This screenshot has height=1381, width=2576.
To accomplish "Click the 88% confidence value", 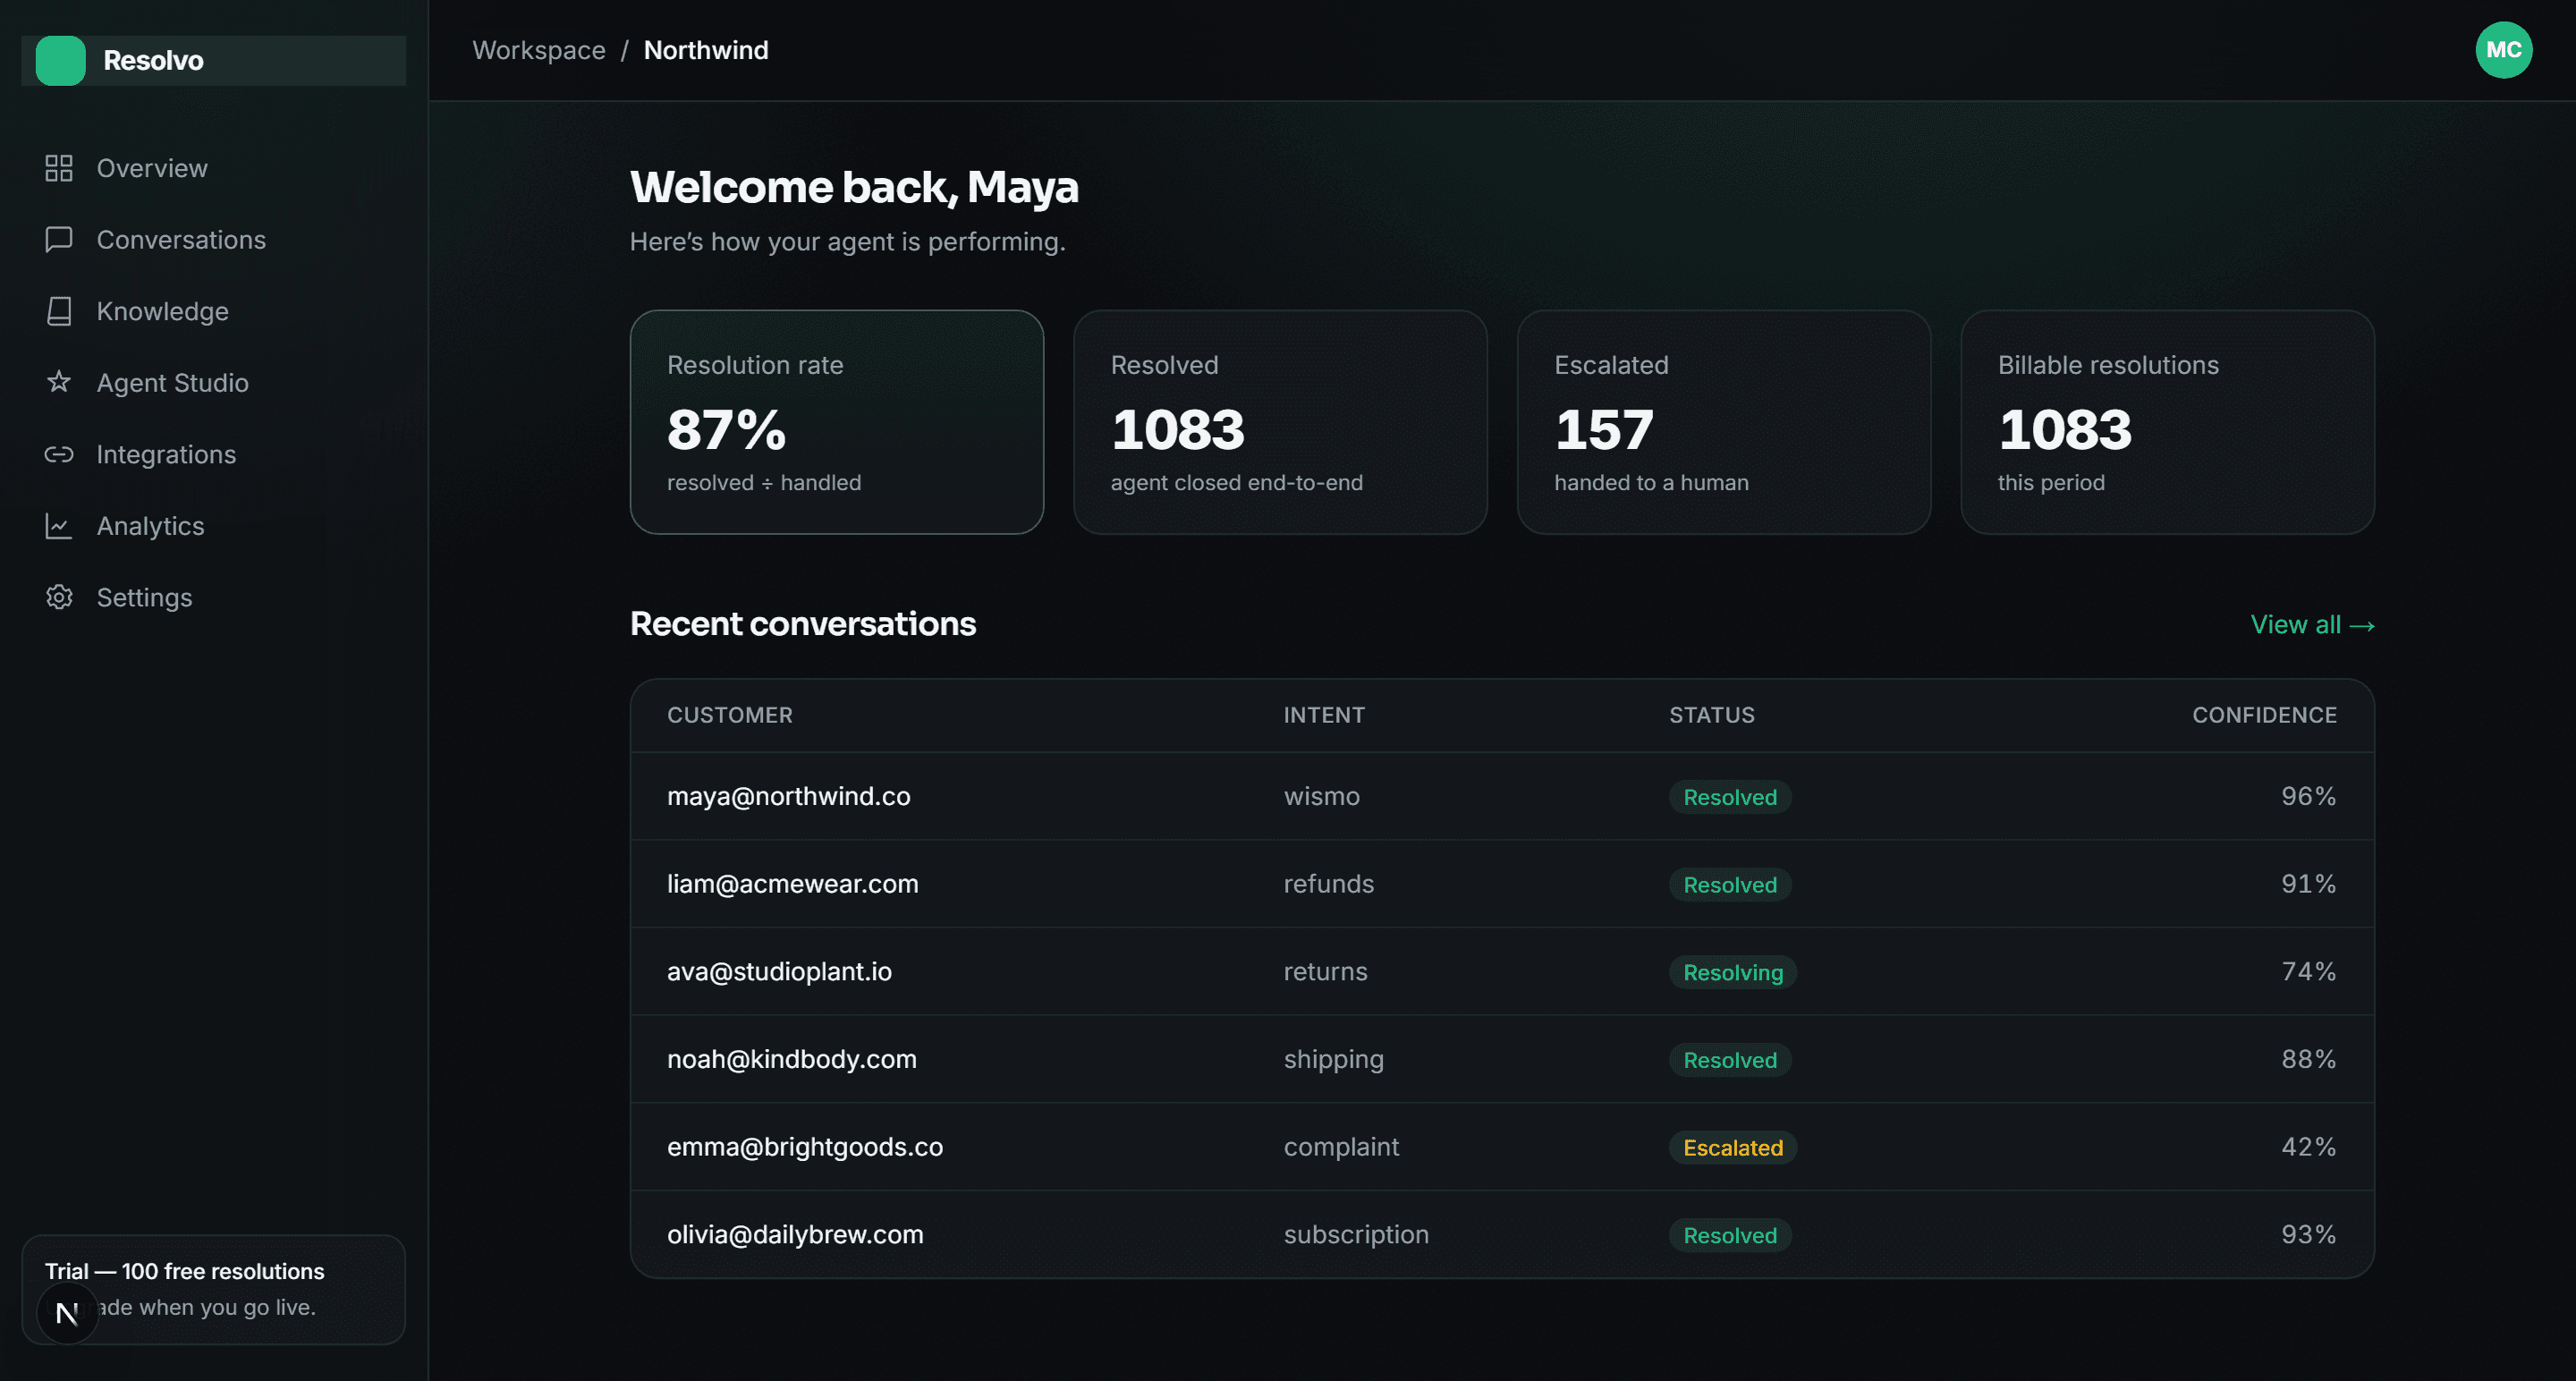I will [x=2308, y=1059].
